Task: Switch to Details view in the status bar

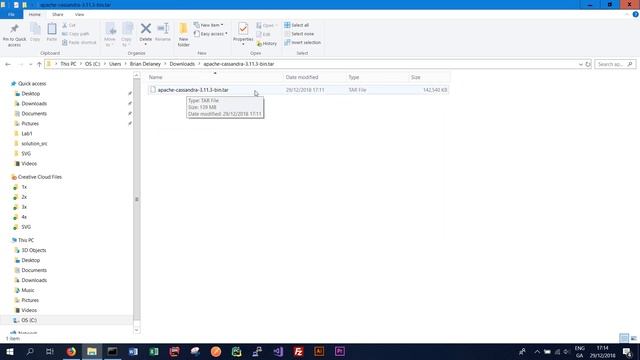Action: [624, 338]
